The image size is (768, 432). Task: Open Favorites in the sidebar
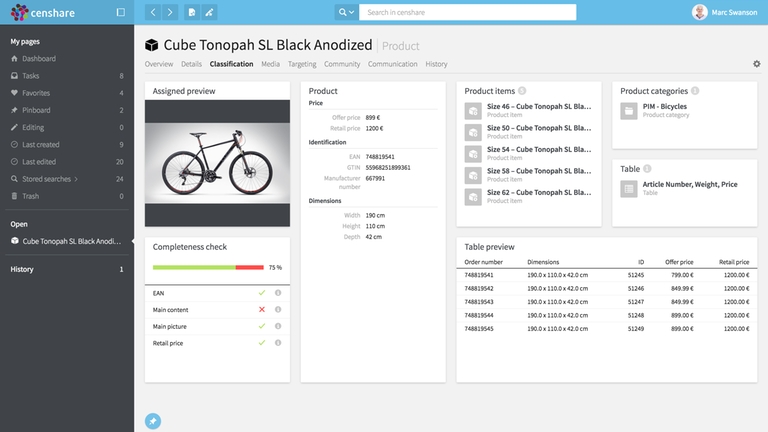36,93
